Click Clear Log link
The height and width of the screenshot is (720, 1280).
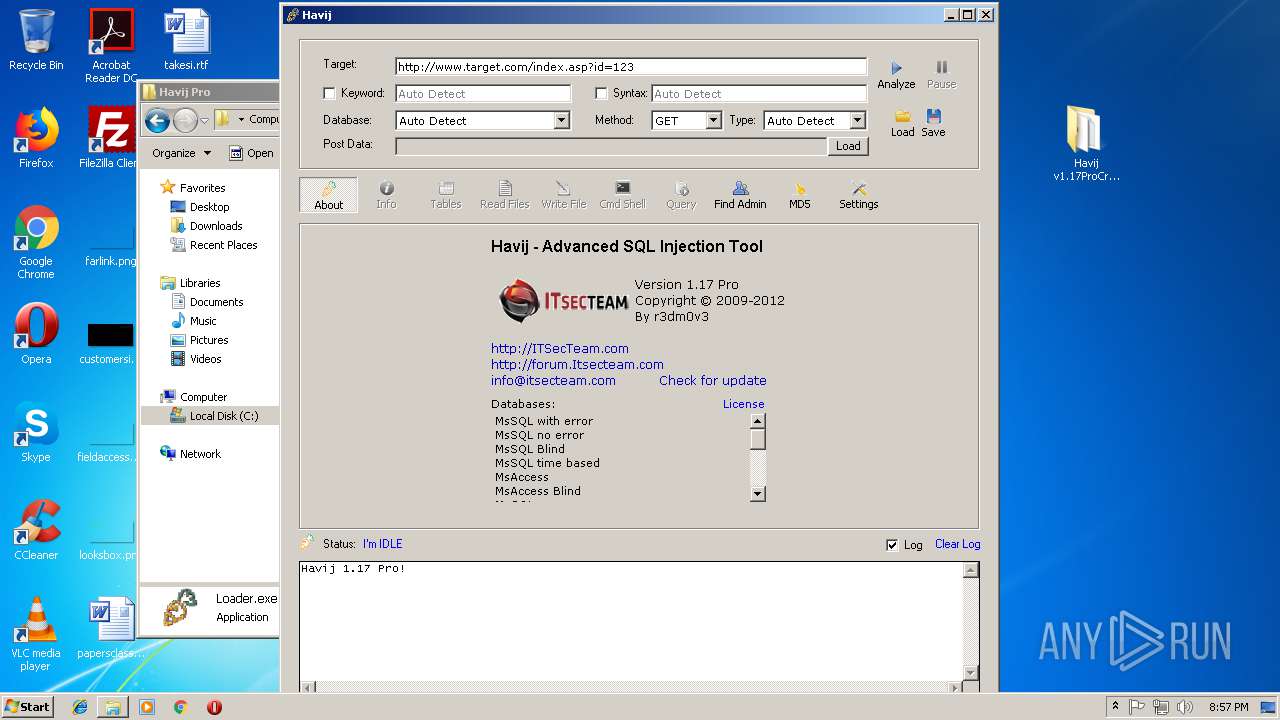pyautogui.click(x=957, y=544)
